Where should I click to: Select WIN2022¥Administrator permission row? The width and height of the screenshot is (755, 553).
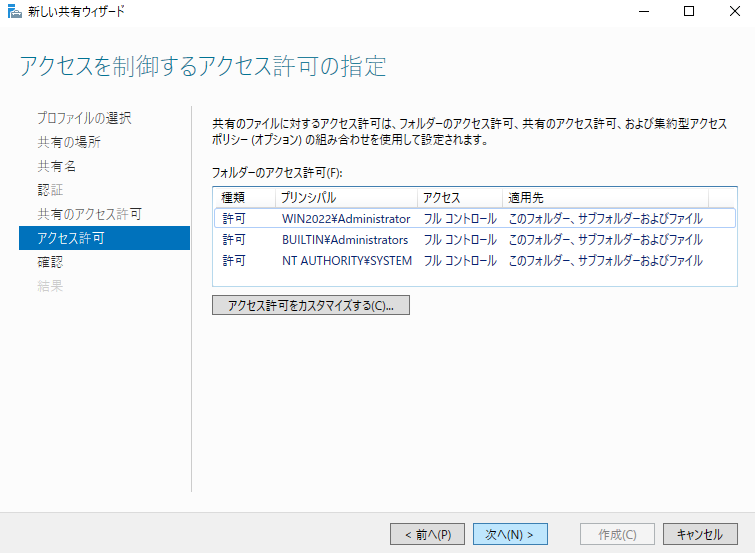click(x=346, y=218)
